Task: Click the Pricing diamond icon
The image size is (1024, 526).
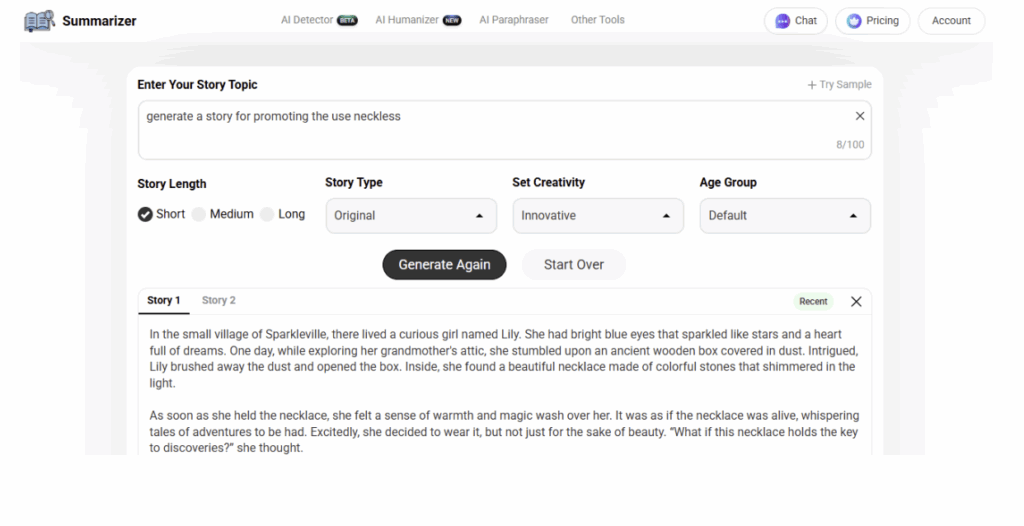Action: (854, 21)
